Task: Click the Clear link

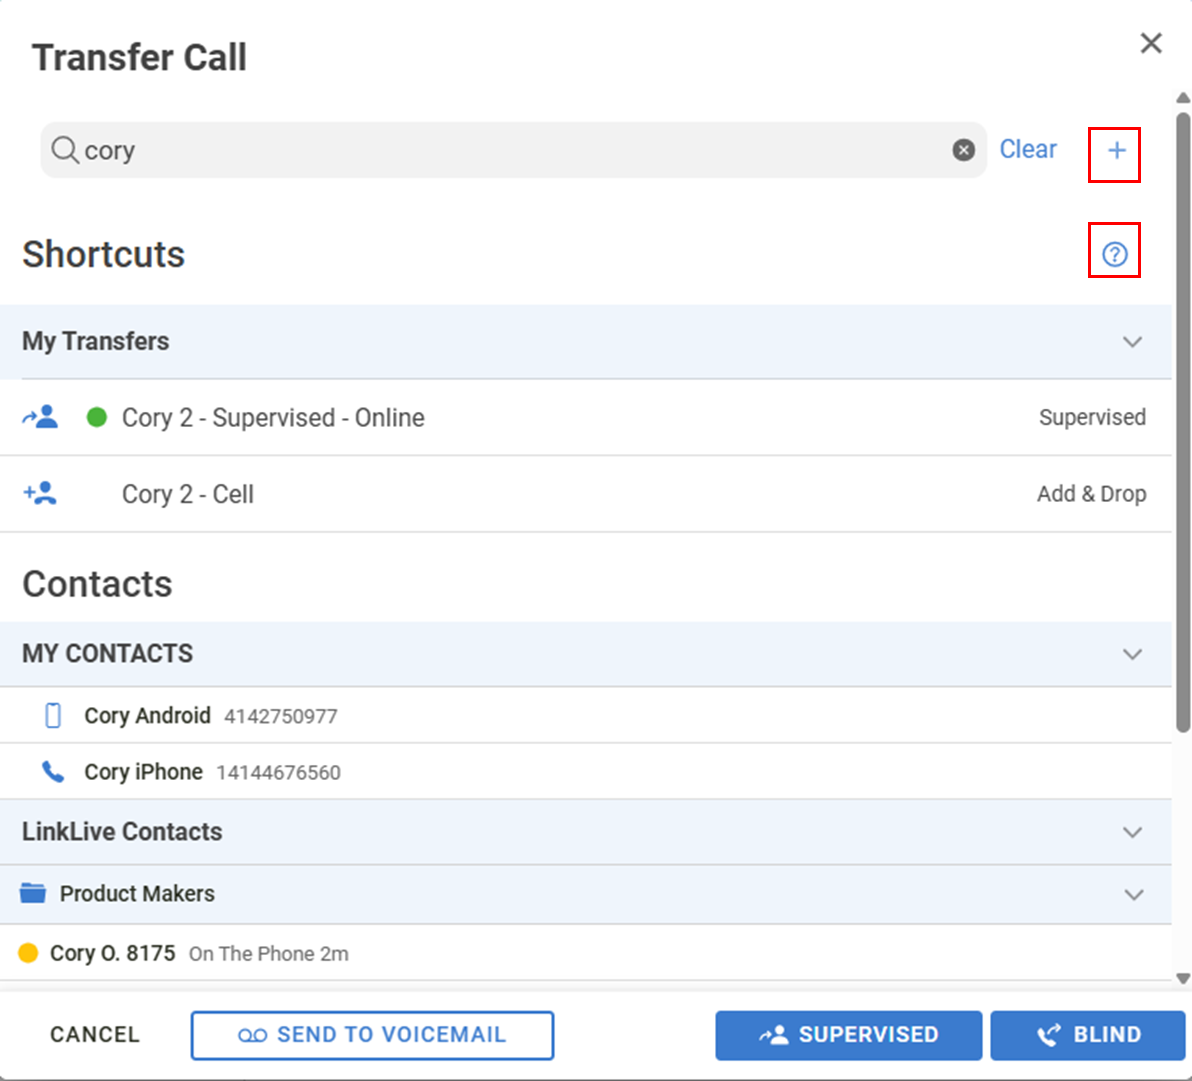Action: click(x=1028, y=149)
